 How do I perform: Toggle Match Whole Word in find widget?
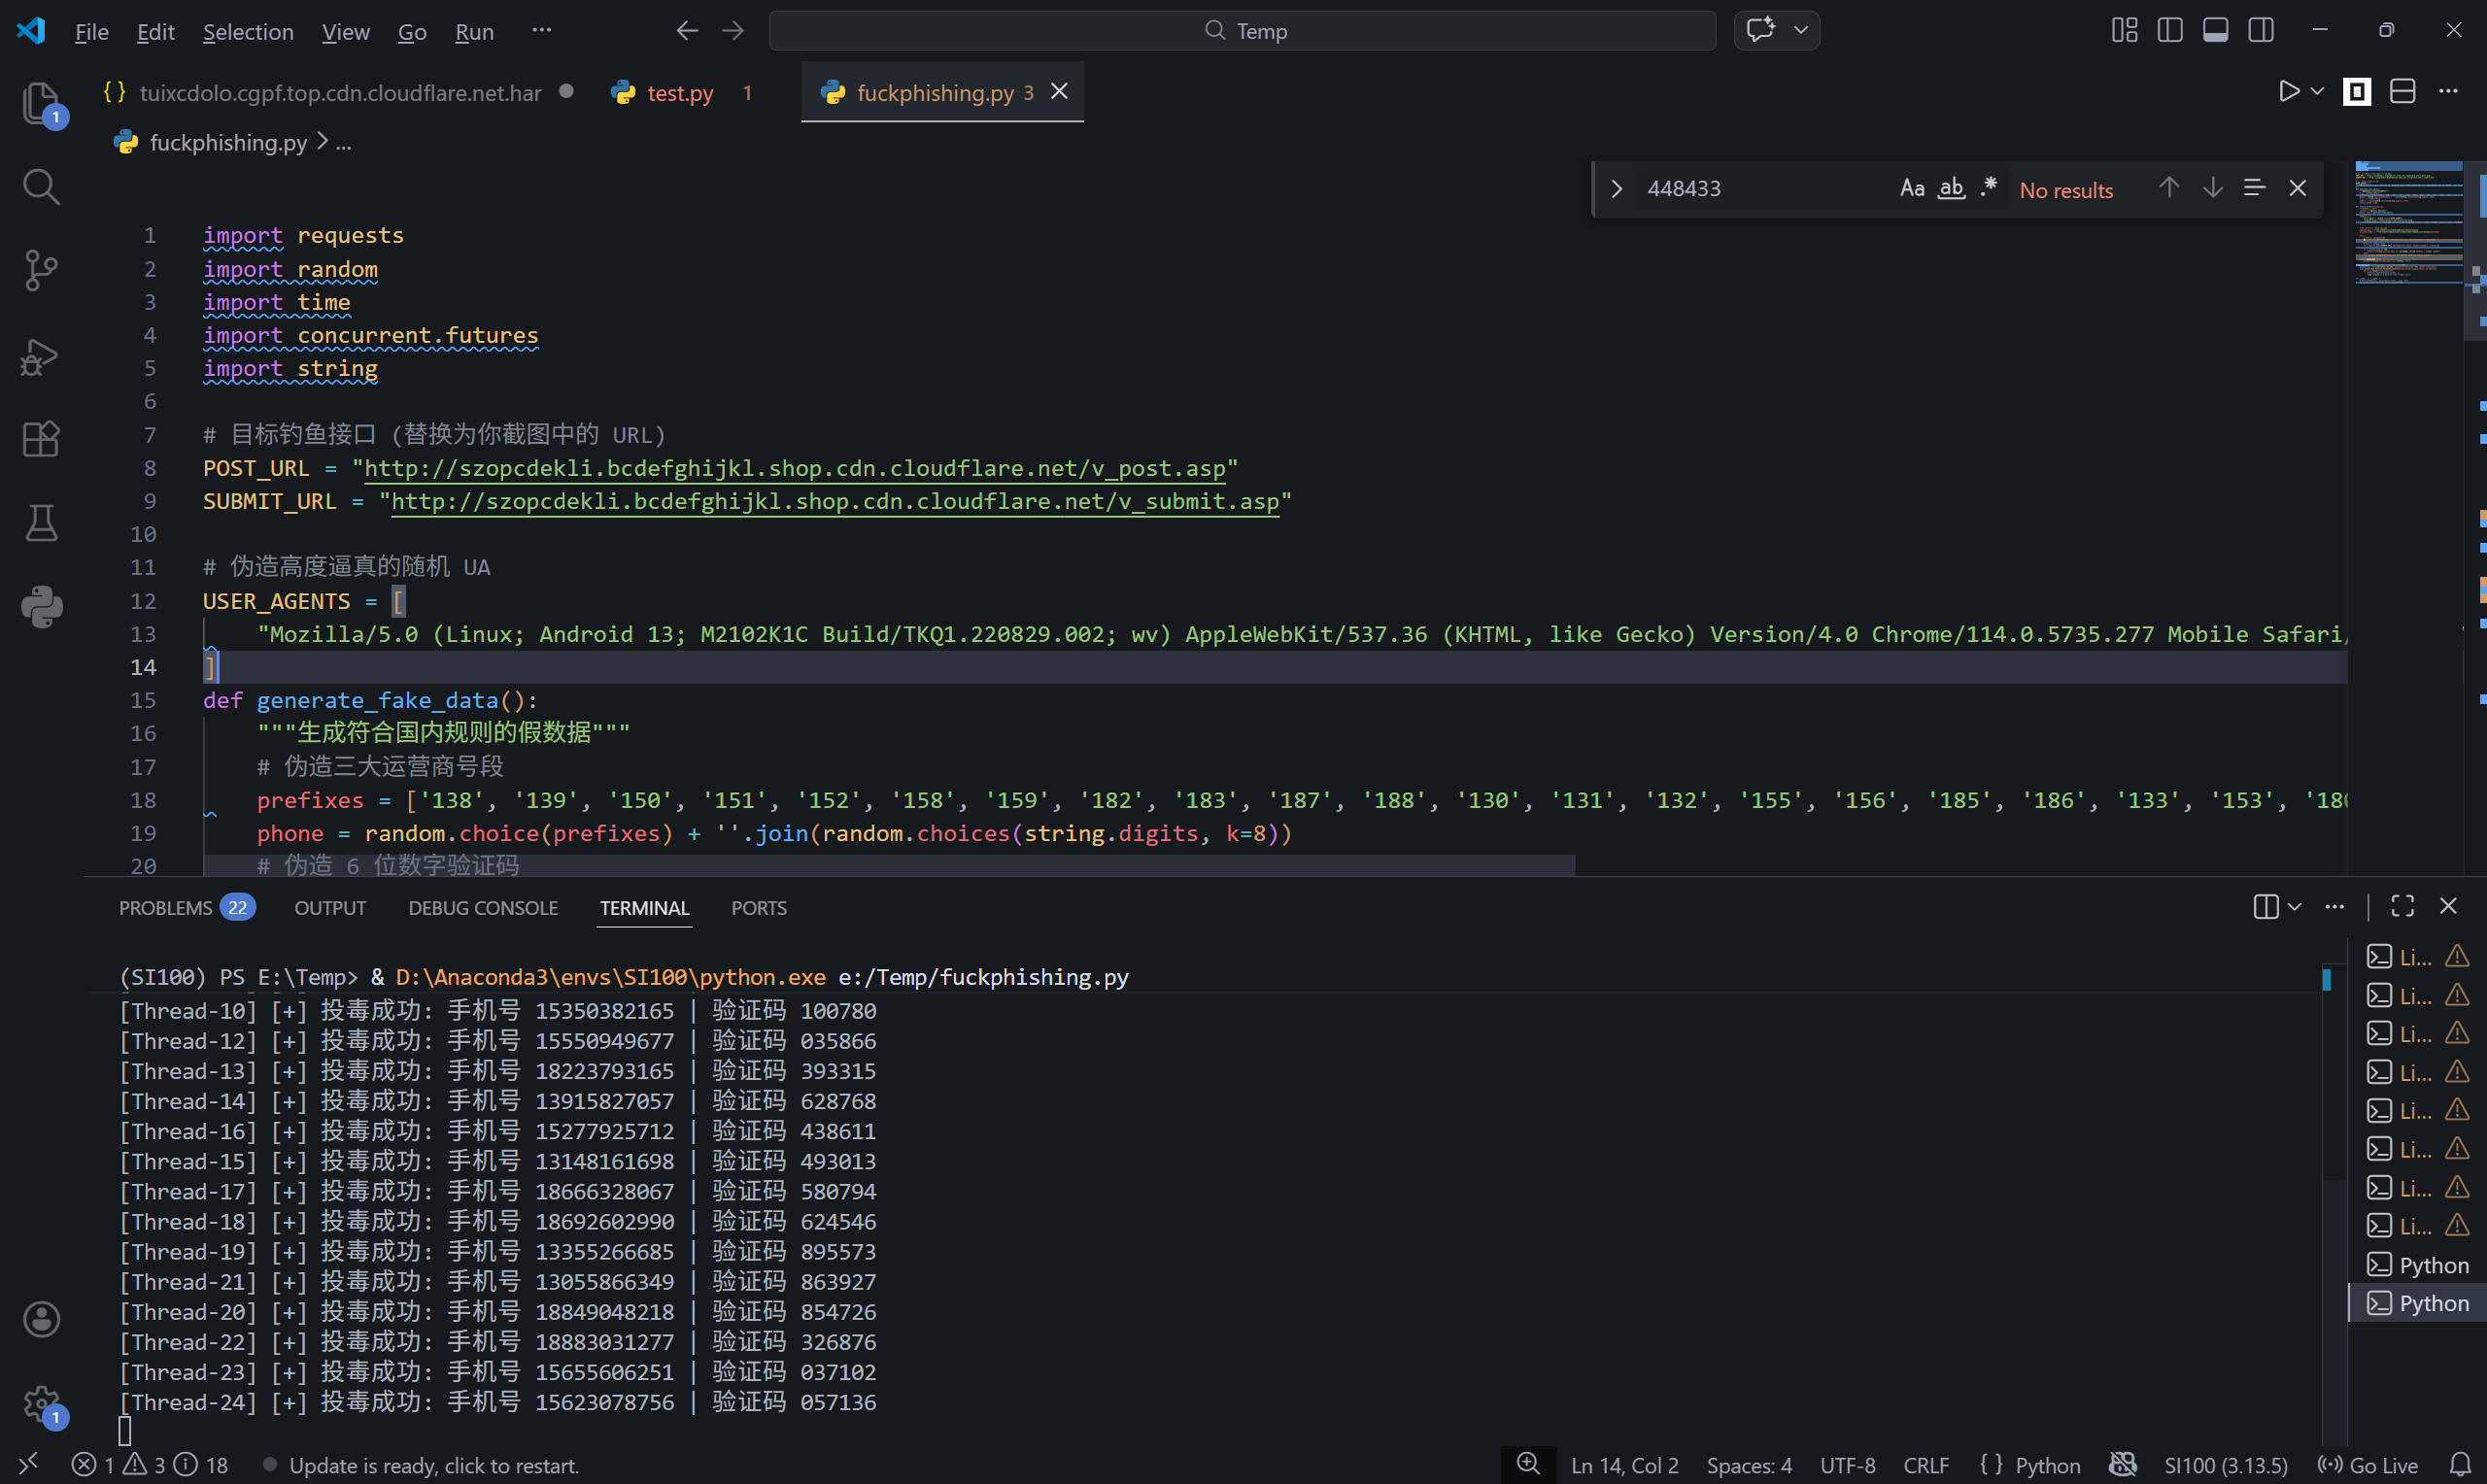point(1951,188)
